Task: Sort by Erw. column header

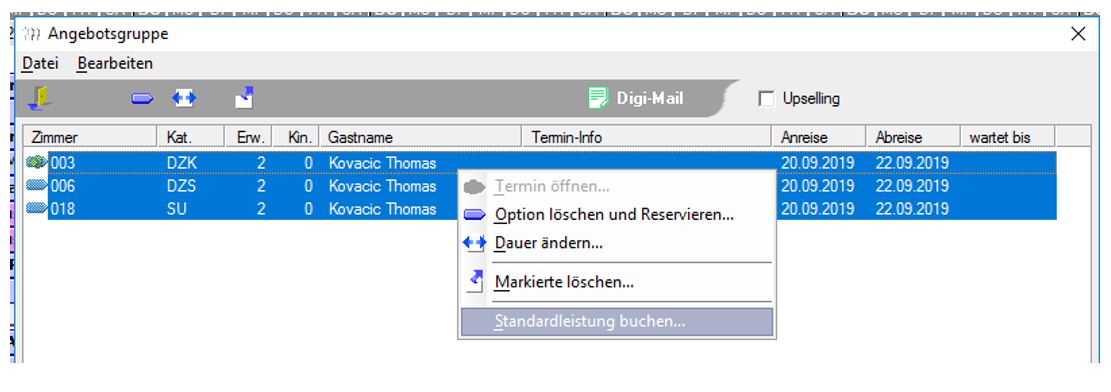Action: pos(249,137)
